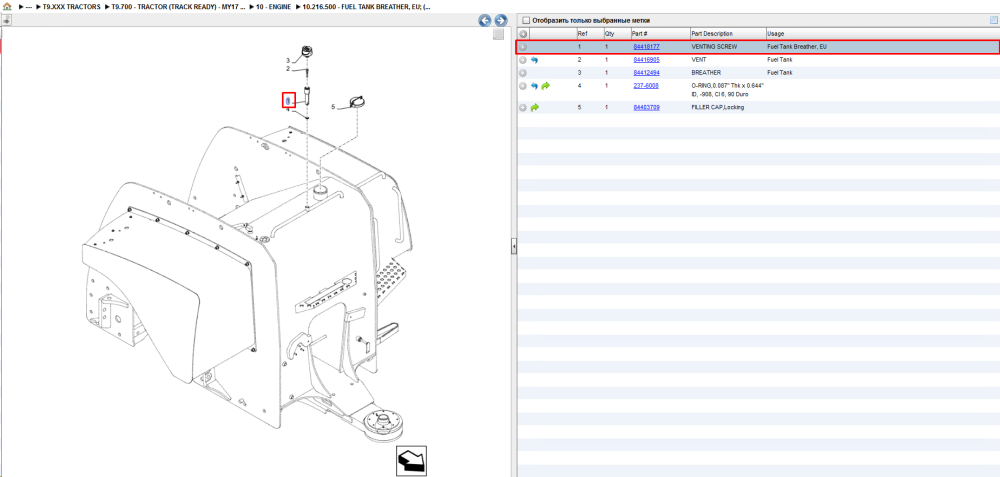Click the 'Fuel Tank' usage in VENT row
Image resolution: width=1000 pixels, height=477 pixels.
(x=780, y=59)
